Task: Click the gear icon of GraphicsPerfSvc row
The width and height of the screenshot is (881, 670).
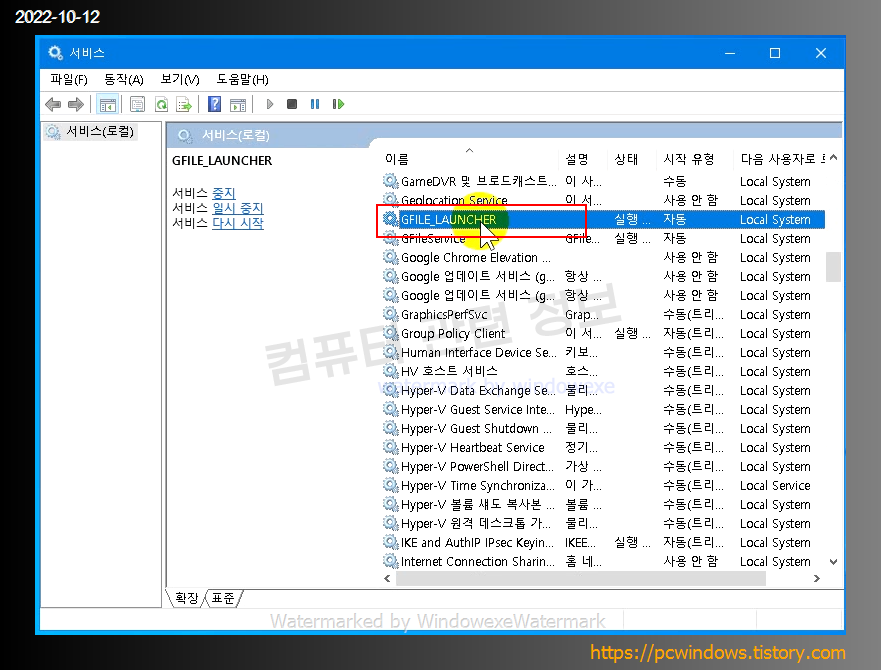Action: [x=390, y=314]
